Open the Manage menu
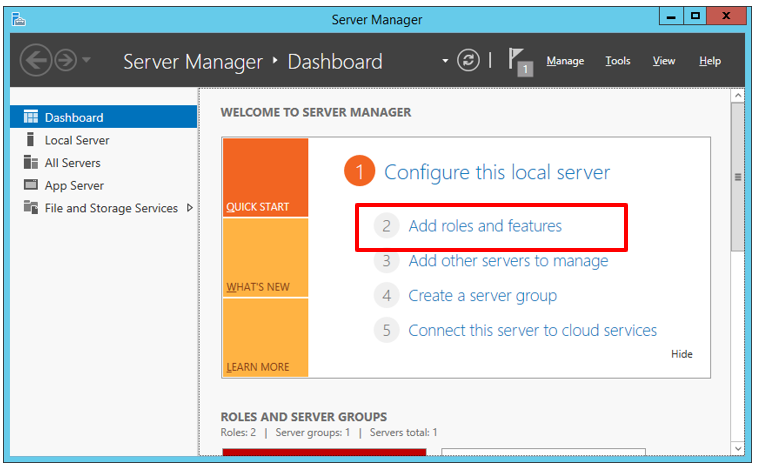Viewport: 757px width, 467px height. coord(565,61)
